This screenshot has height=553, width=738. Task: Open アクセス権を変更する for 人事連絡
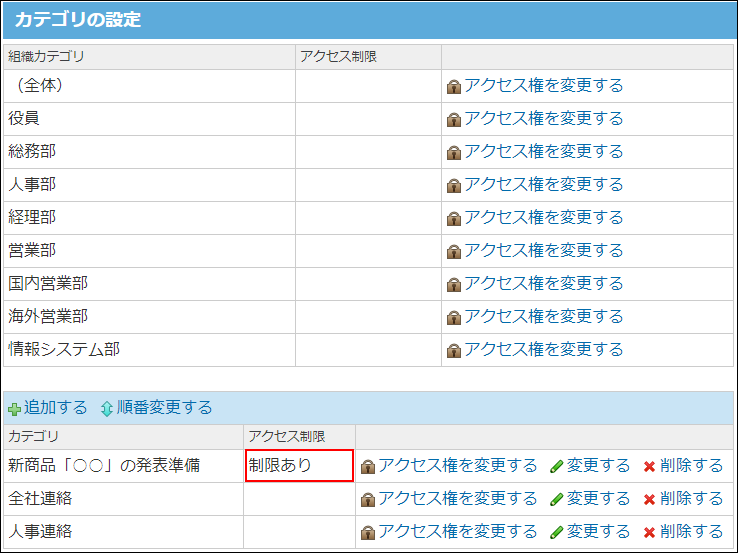point(457,531)
